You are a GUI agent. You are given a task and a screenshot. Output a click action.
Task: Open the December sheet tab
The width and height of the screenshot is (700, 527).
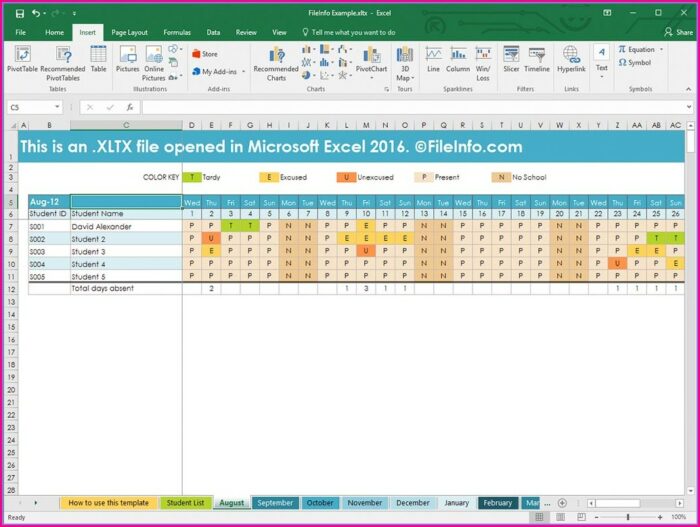(412, 503)
